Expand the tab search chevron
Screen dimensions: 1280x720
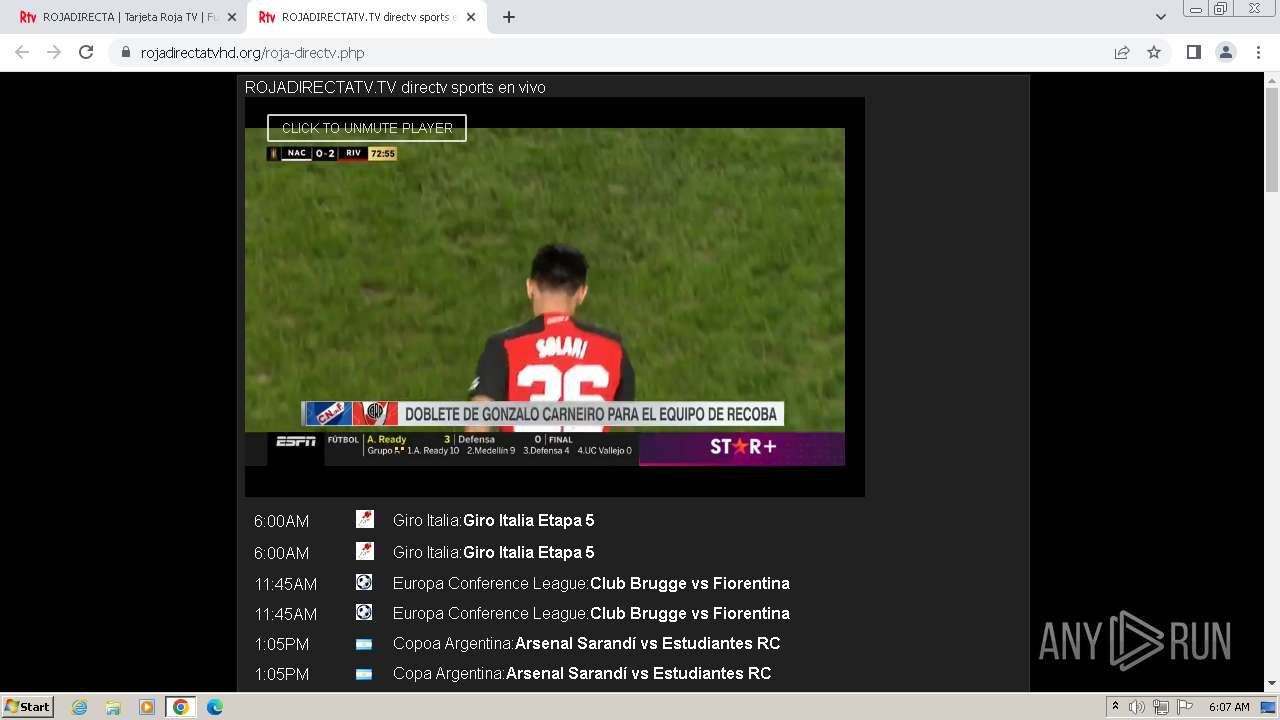point(1160,17)
